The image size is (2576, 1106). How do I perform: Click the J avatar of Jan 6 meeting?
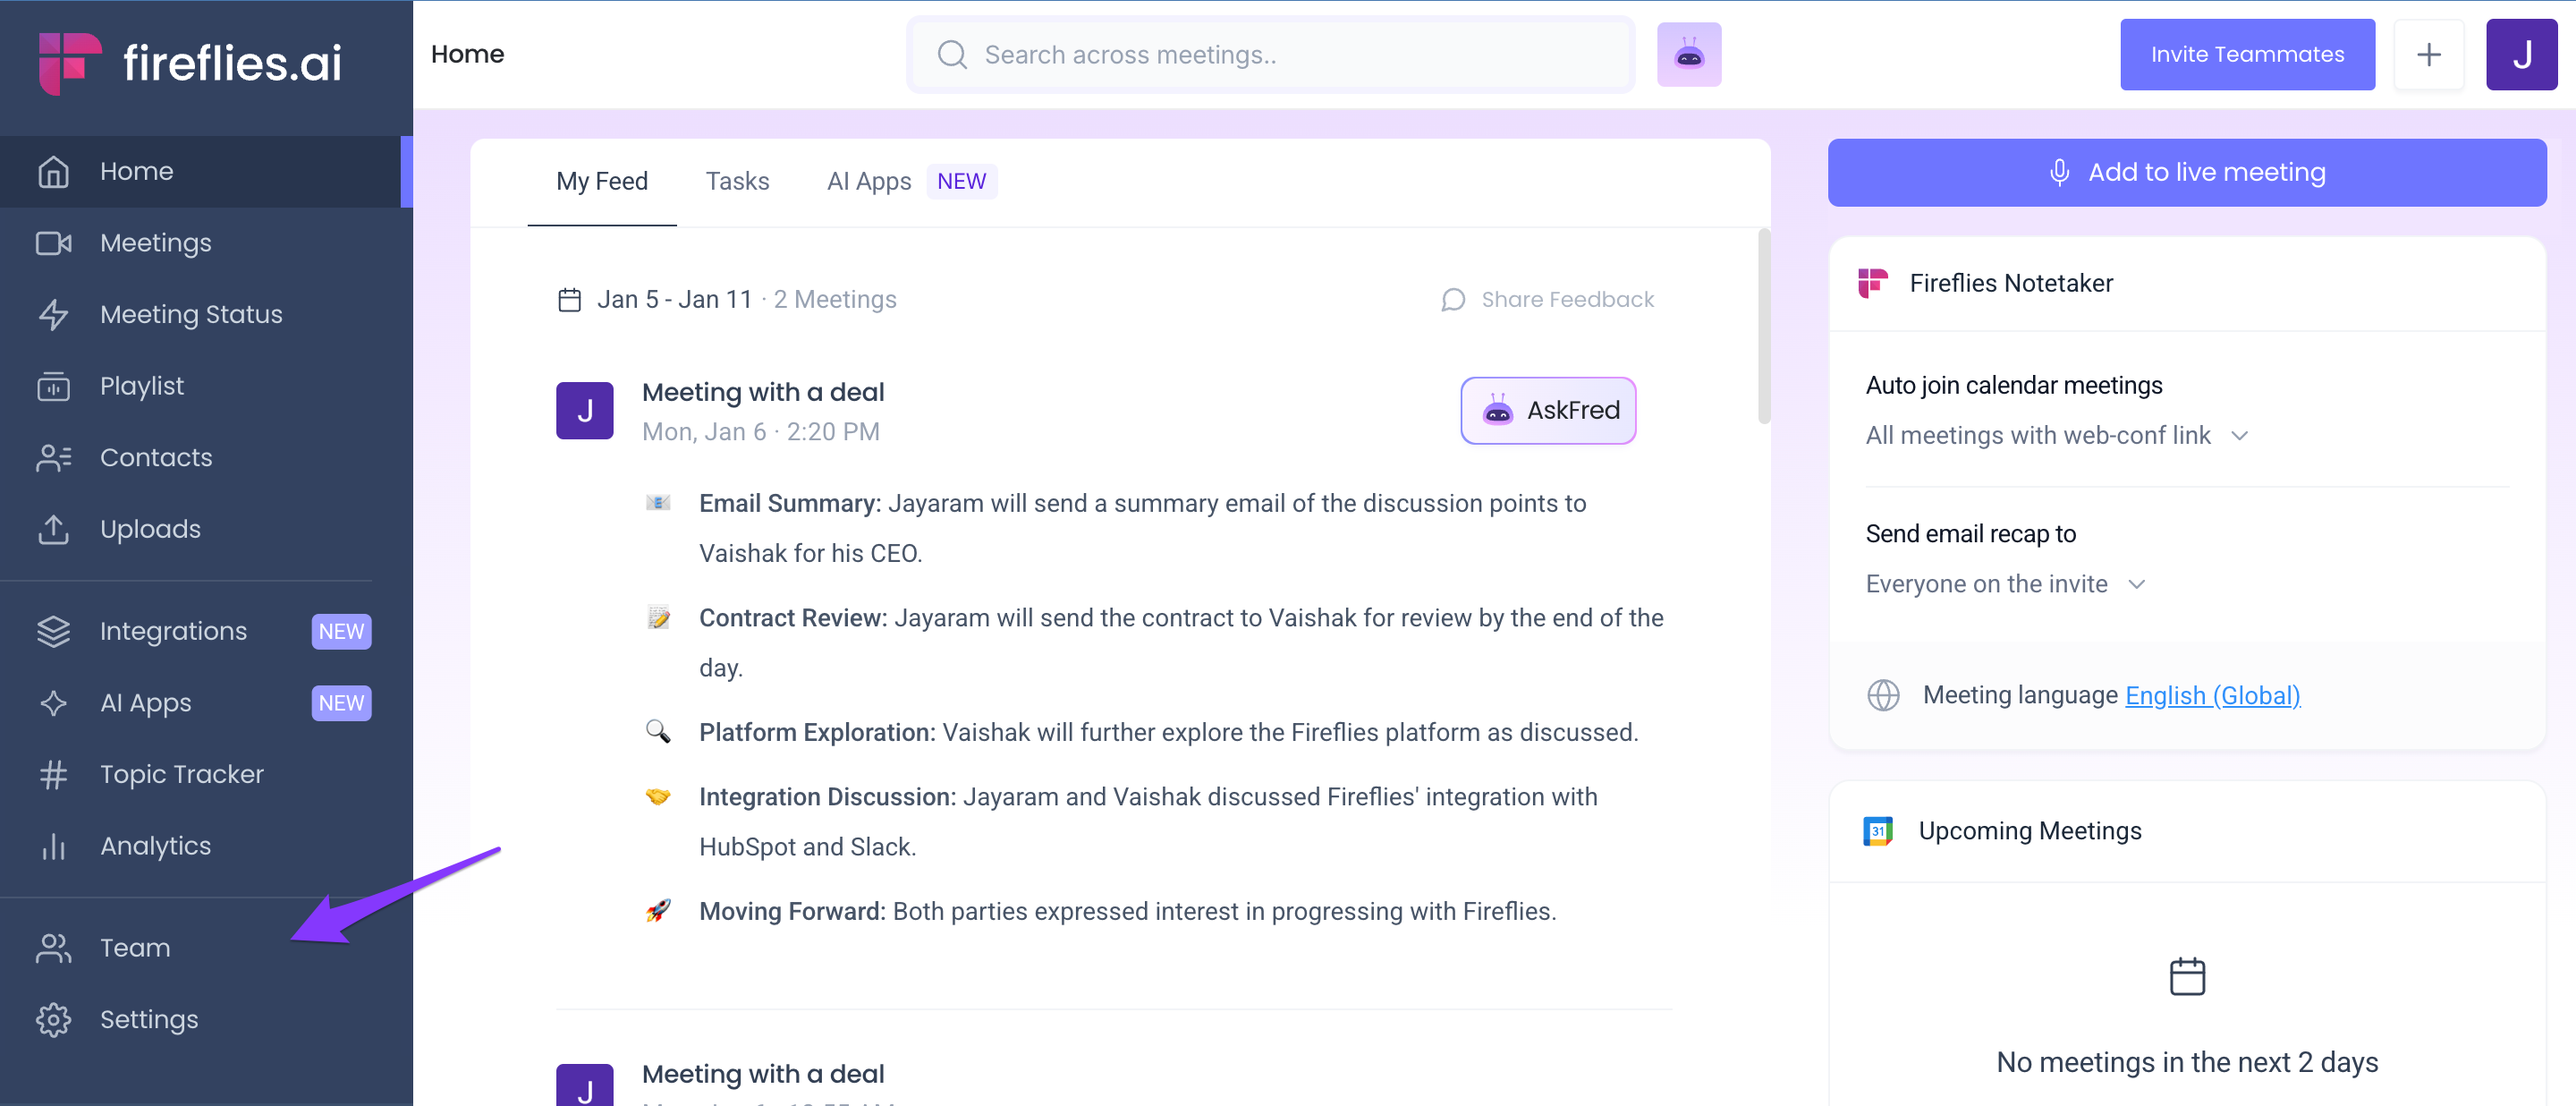(584, 410)
